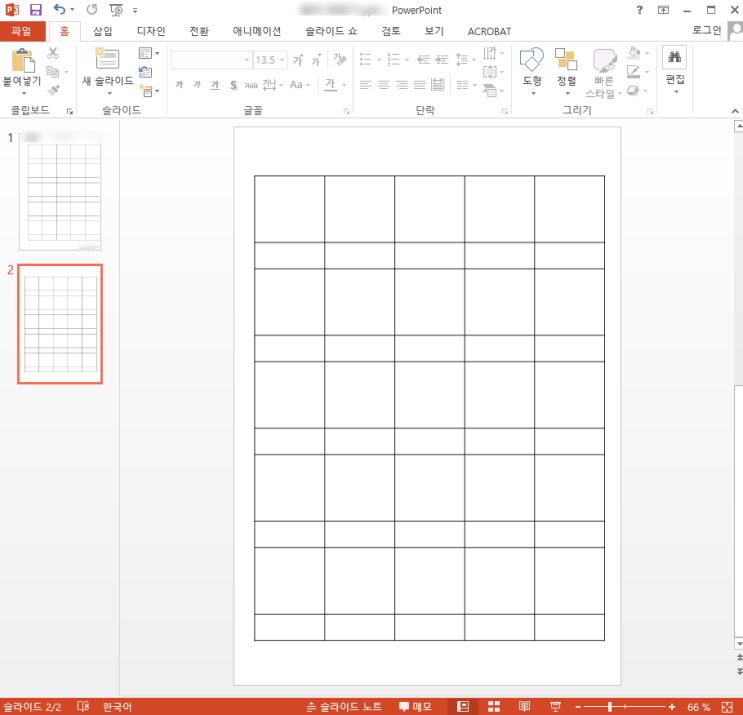The width and height of the screenshot is (743, 715).
Task: Toggle strikethrough formatting
Action: 251,85
